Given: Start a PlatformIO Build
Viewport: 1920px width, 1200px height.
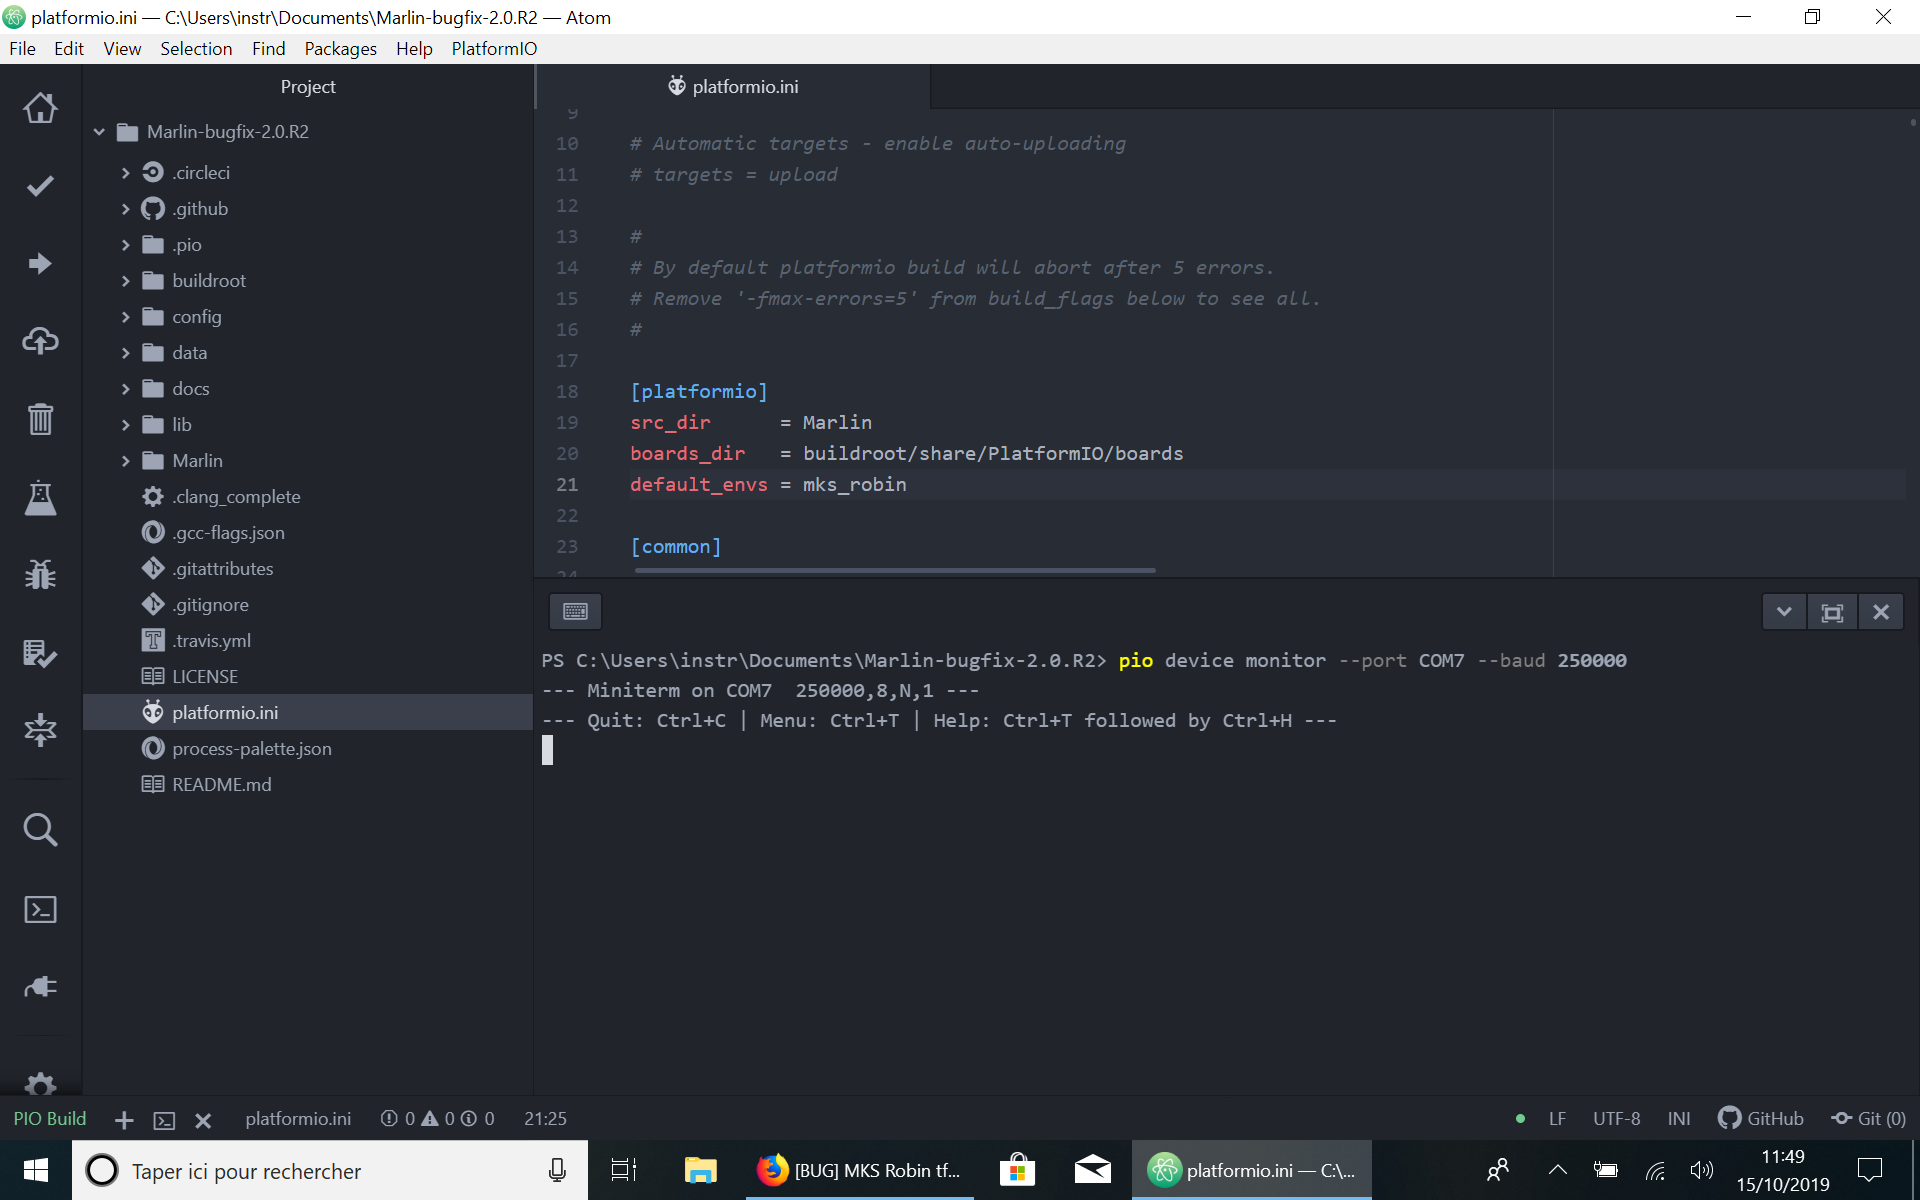Looking at the screenshot, I should tap(40, 186).
